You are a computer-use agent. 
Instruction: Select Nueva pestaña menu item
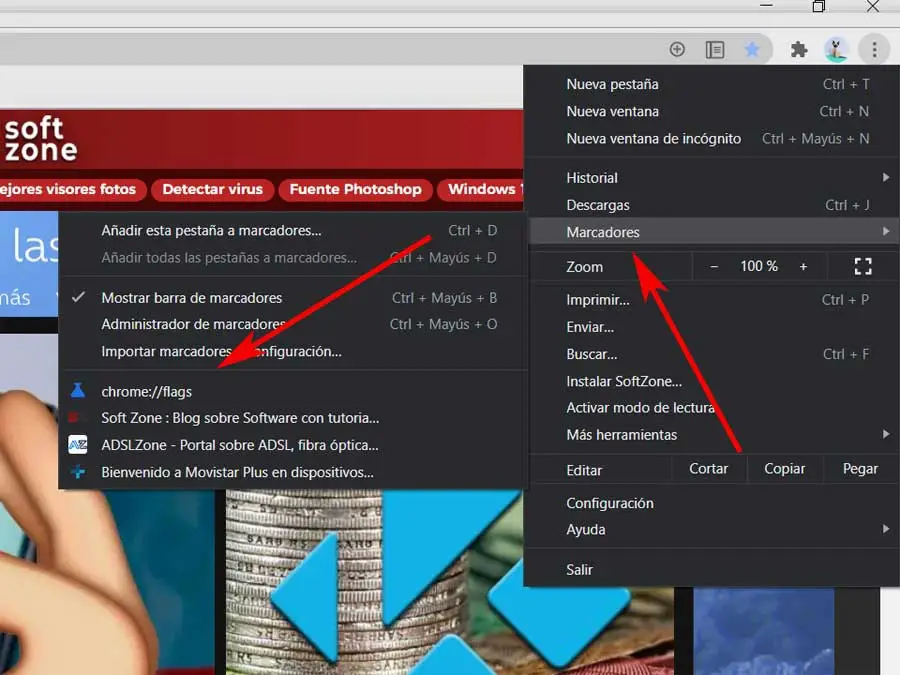point(712,84)
